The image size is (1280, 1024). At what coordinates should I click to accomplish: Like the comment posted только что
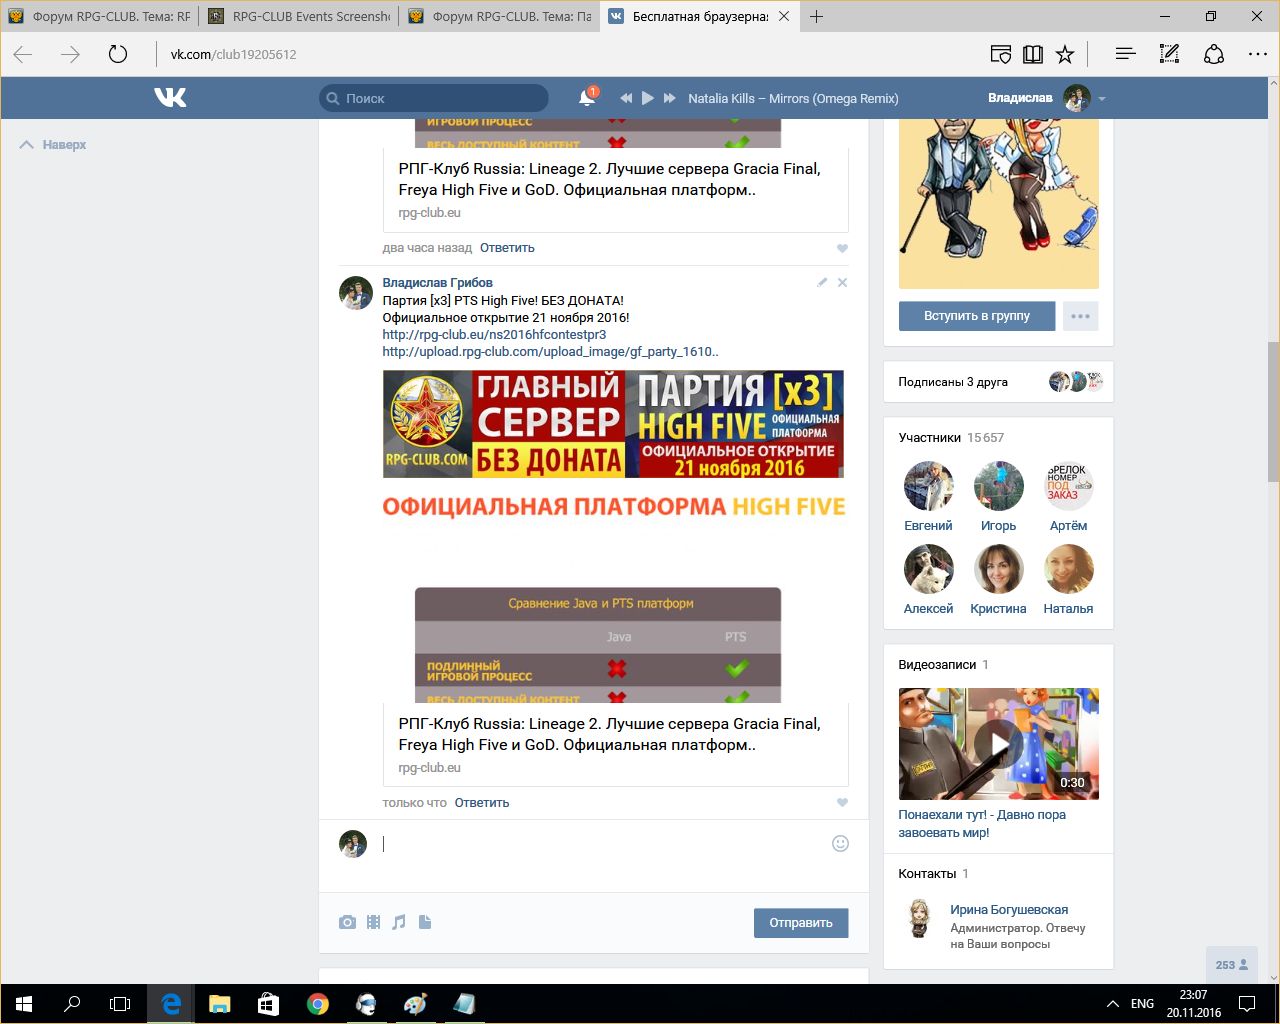(x=842, y=803)
